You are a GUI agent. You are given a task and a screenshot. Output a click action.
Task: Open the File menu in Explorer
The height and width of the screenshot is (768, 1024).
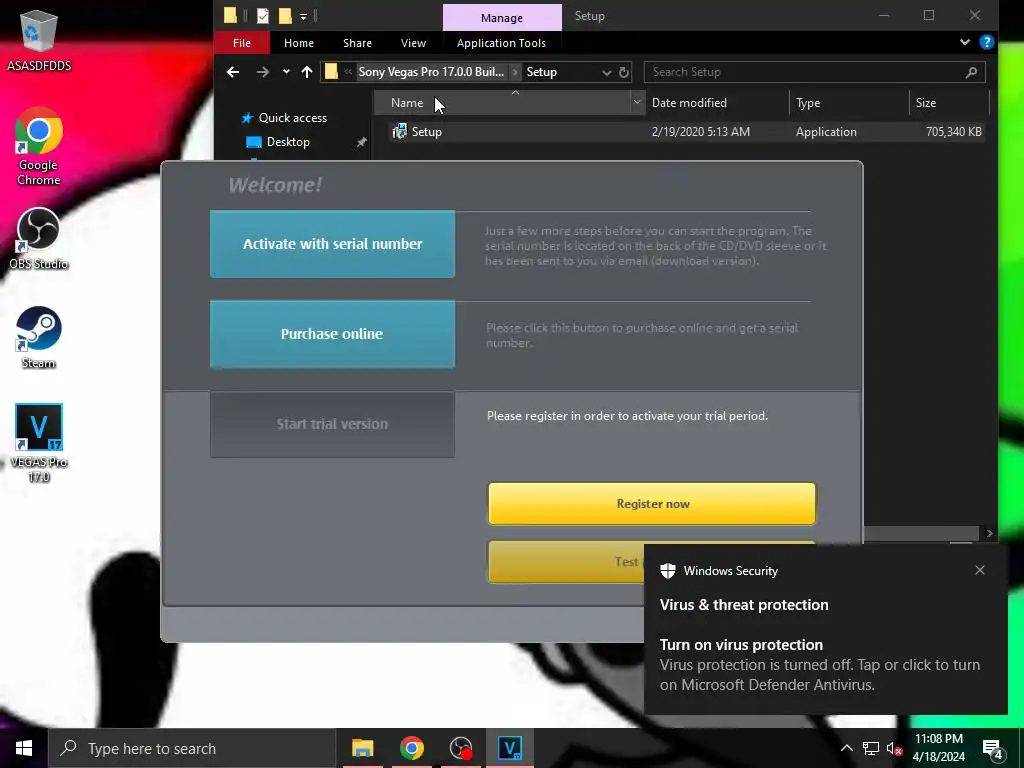tap(242, 43)
